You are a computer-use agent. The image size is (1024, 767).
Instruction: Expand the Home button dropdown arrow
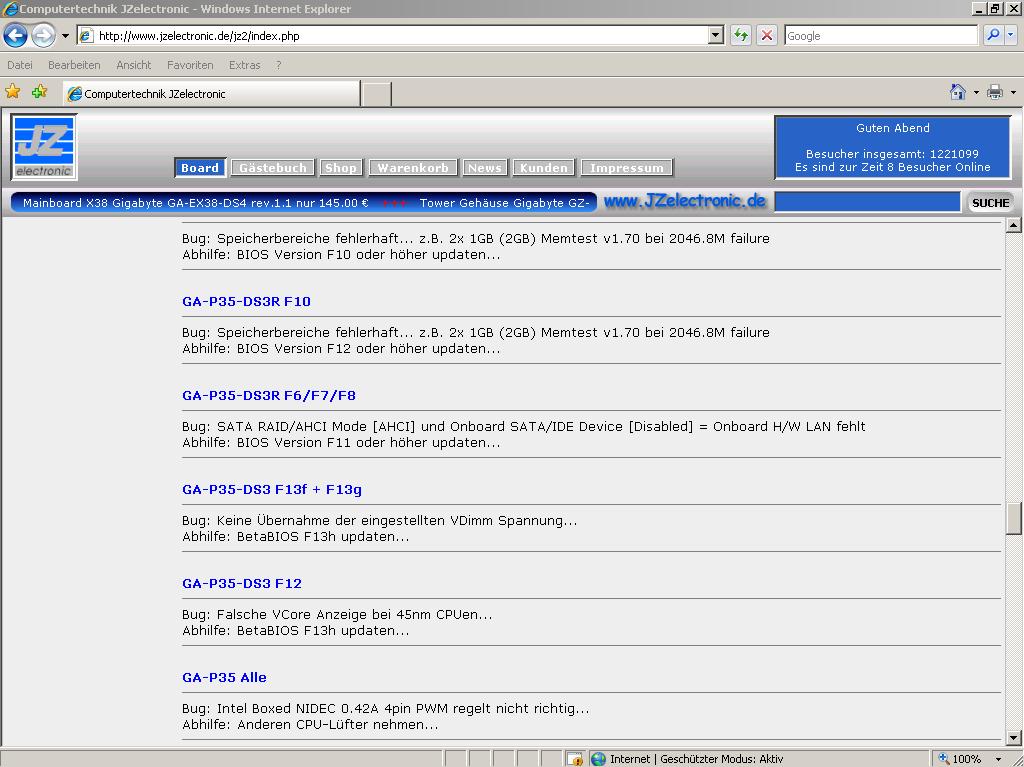(x=976, y=93)
